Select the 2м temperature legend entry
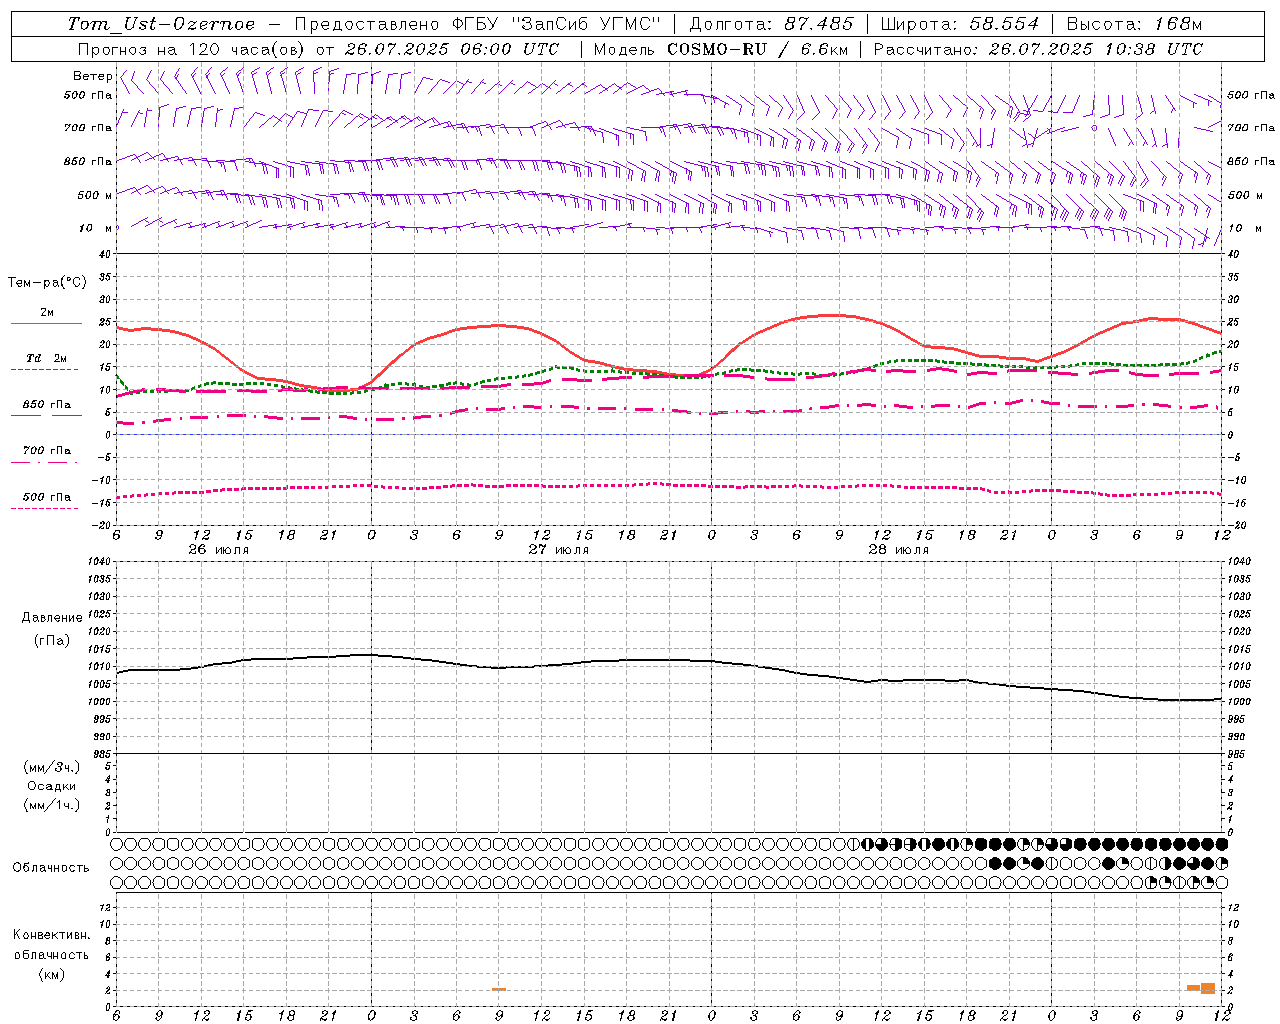 pos(46,313)
